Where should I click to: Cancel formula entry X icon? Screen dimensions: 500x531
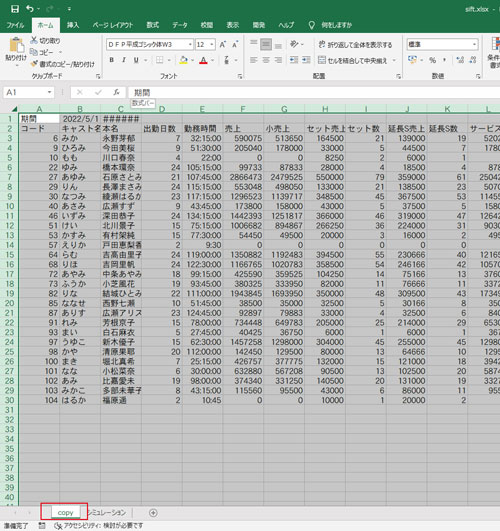point(80,92)
